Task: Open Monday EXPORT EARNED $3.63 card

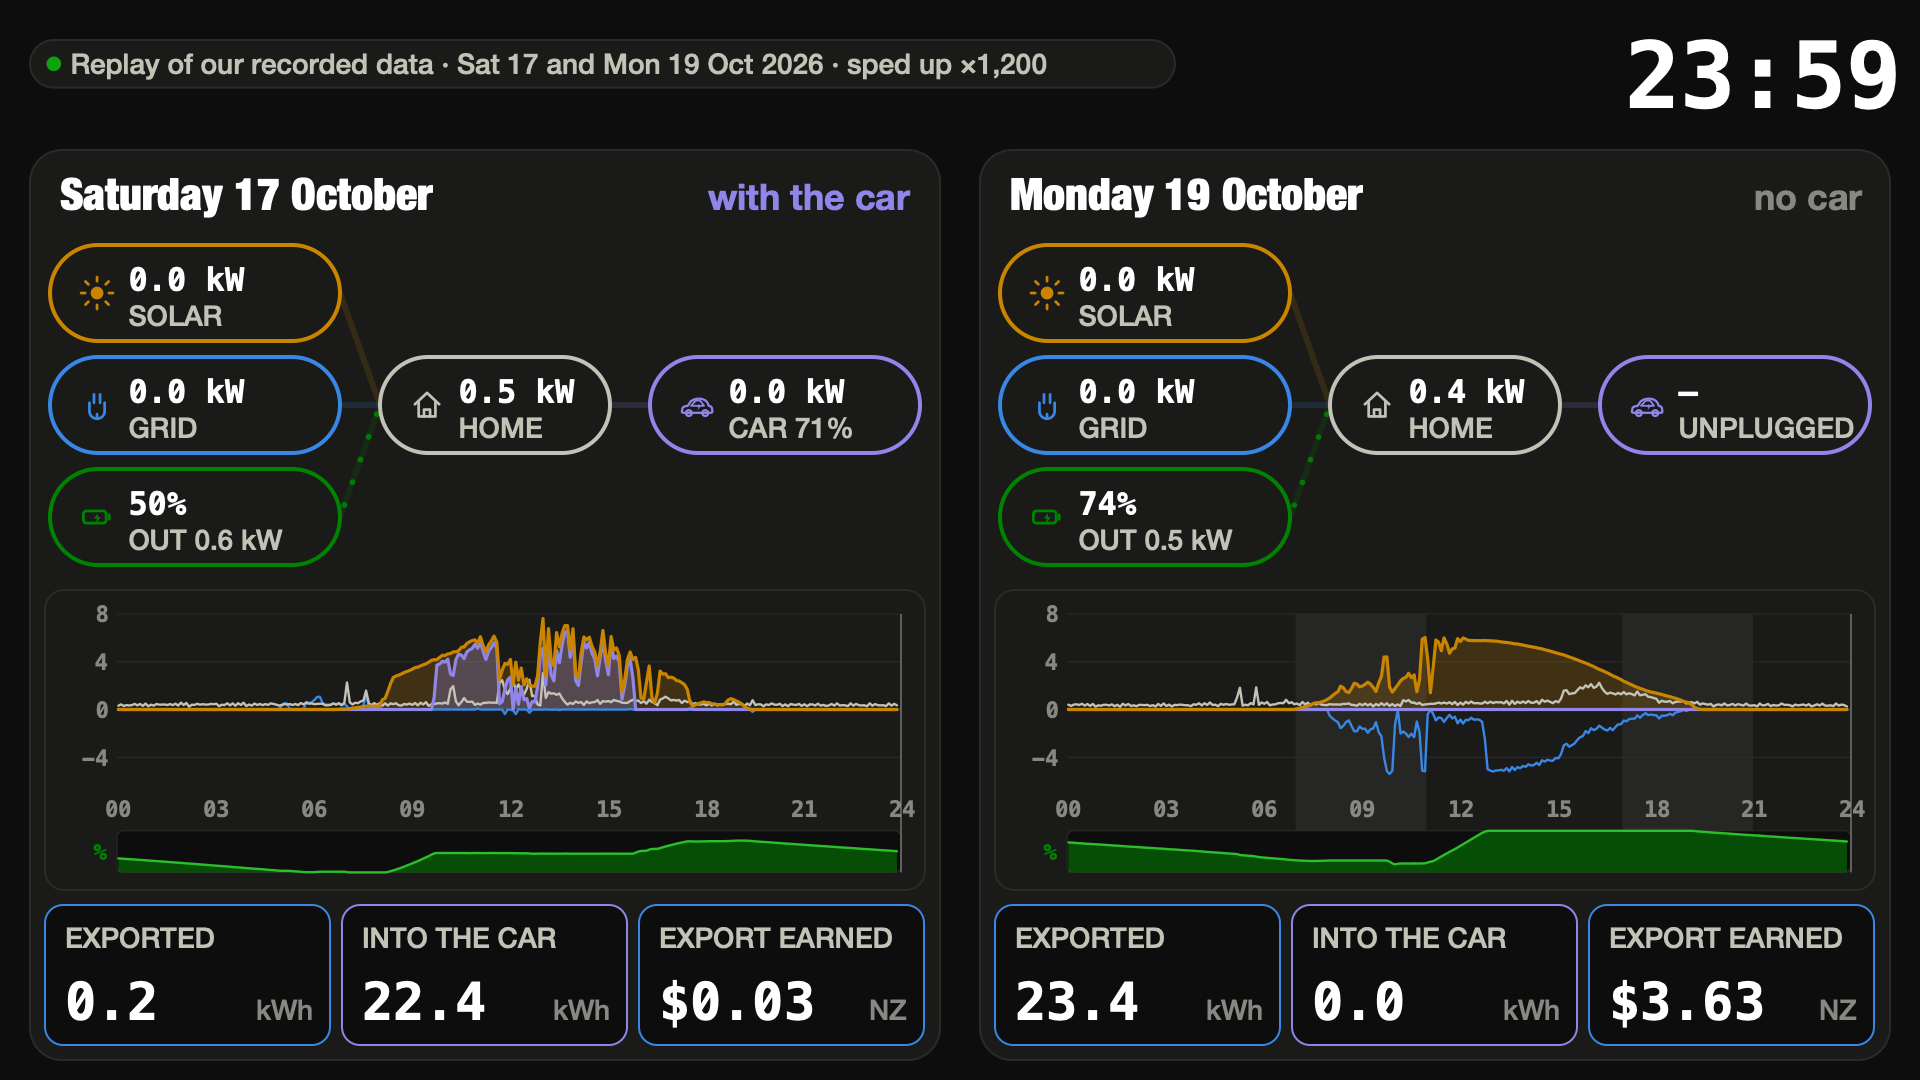Action: [1731, 975]
